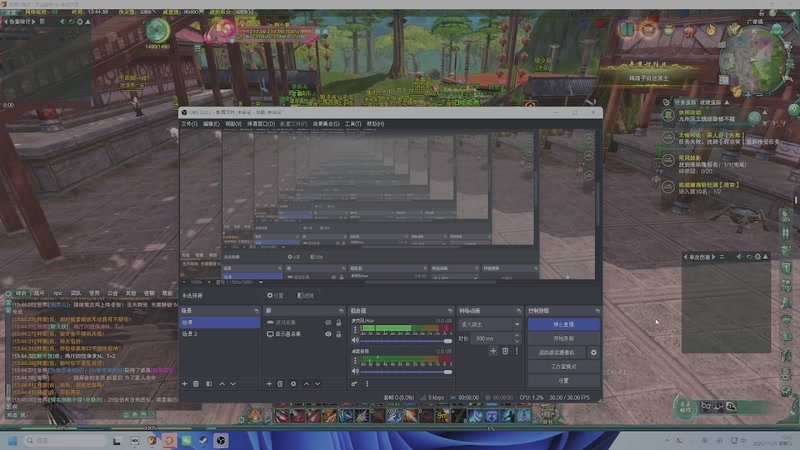Open the File (F) menu

(x=189, y=124)
